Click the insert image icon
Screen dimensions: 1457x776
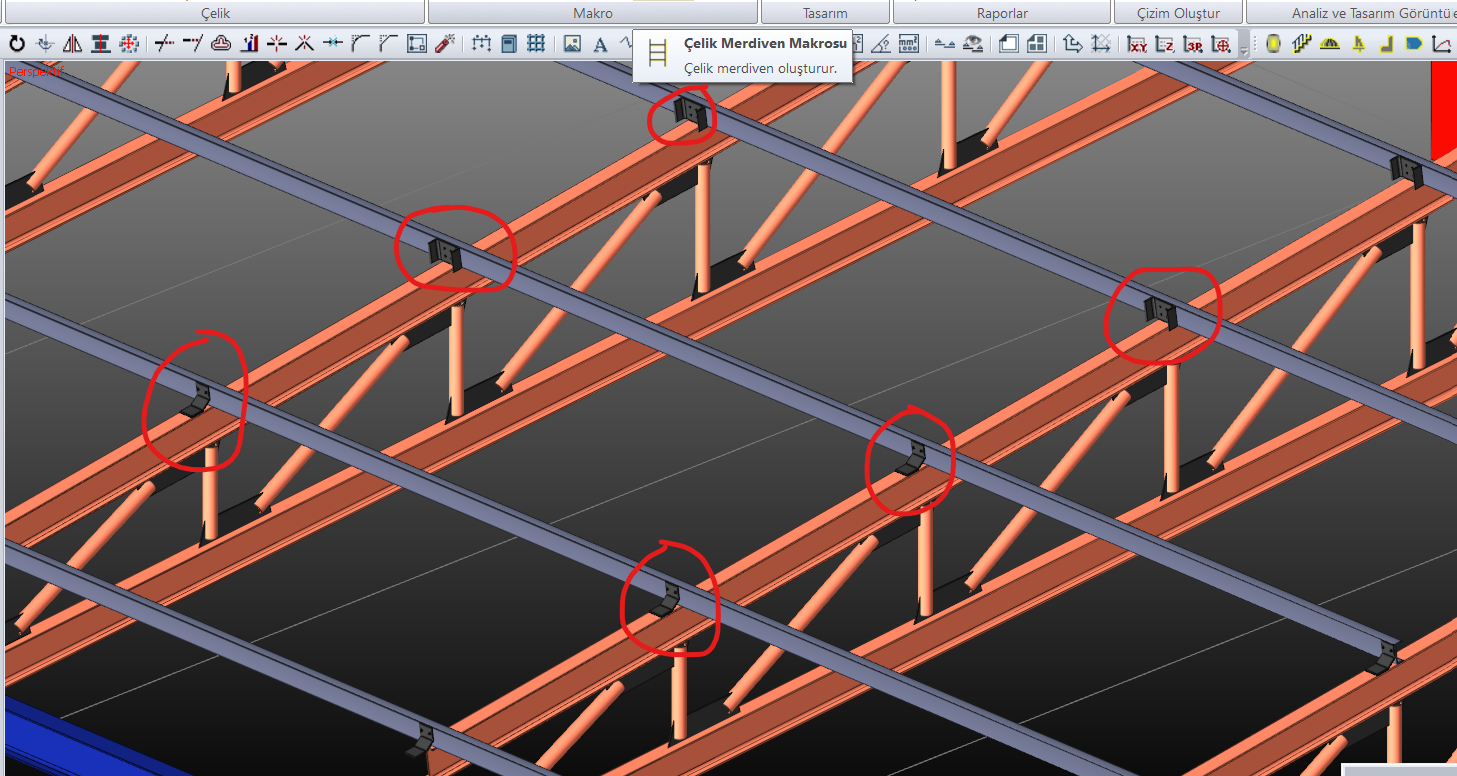572,44
